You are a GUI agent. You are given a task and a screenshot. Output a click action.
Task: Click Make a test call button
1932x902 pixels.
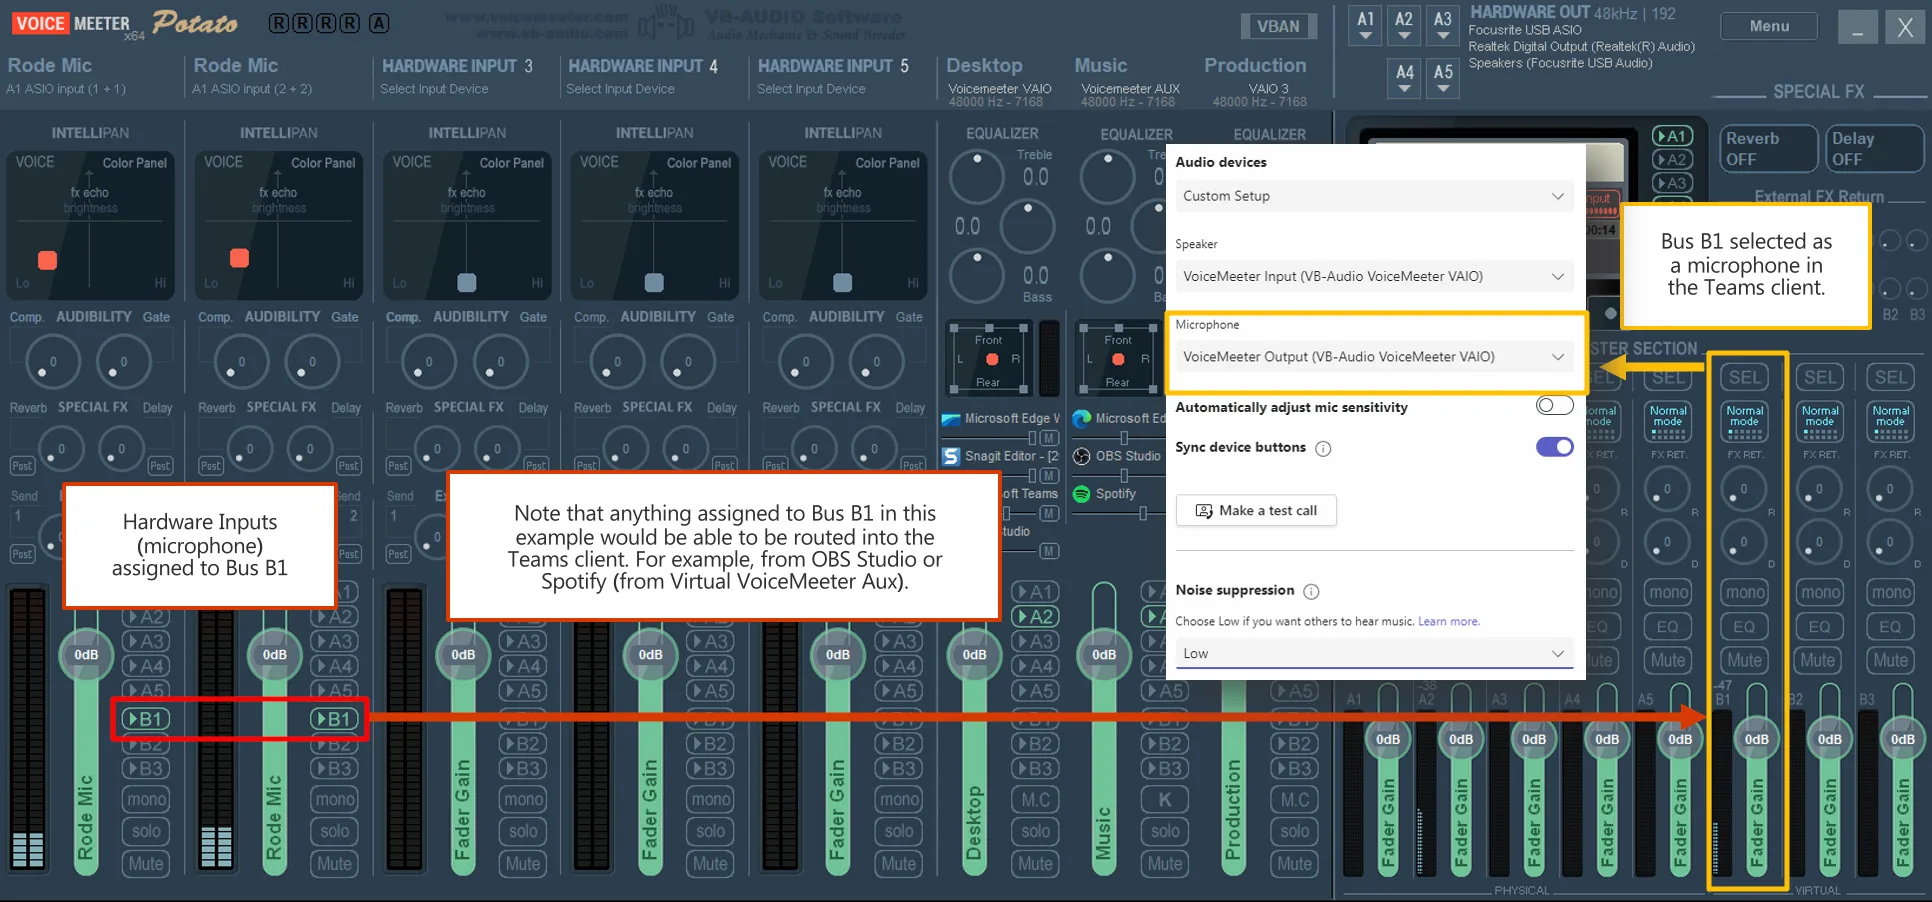pos(1256,510)
